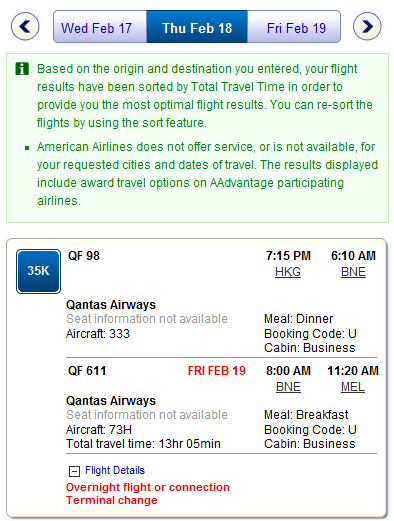Screen dimensions: 394x521
Task: Click the Overnight flight or connection warning
Action: coord(148,487)
